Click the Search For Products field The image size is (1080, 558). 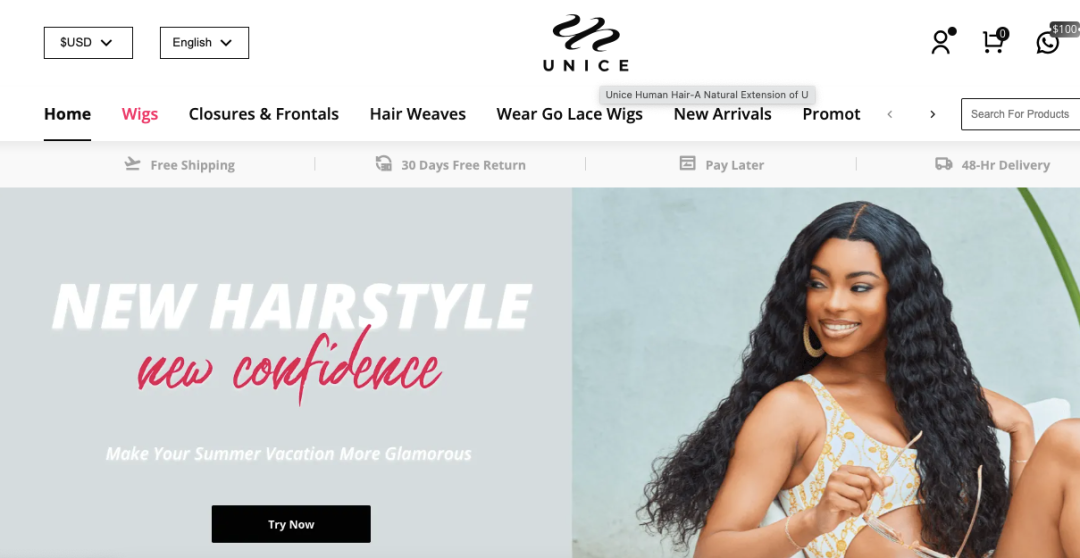click(1021, 114)
